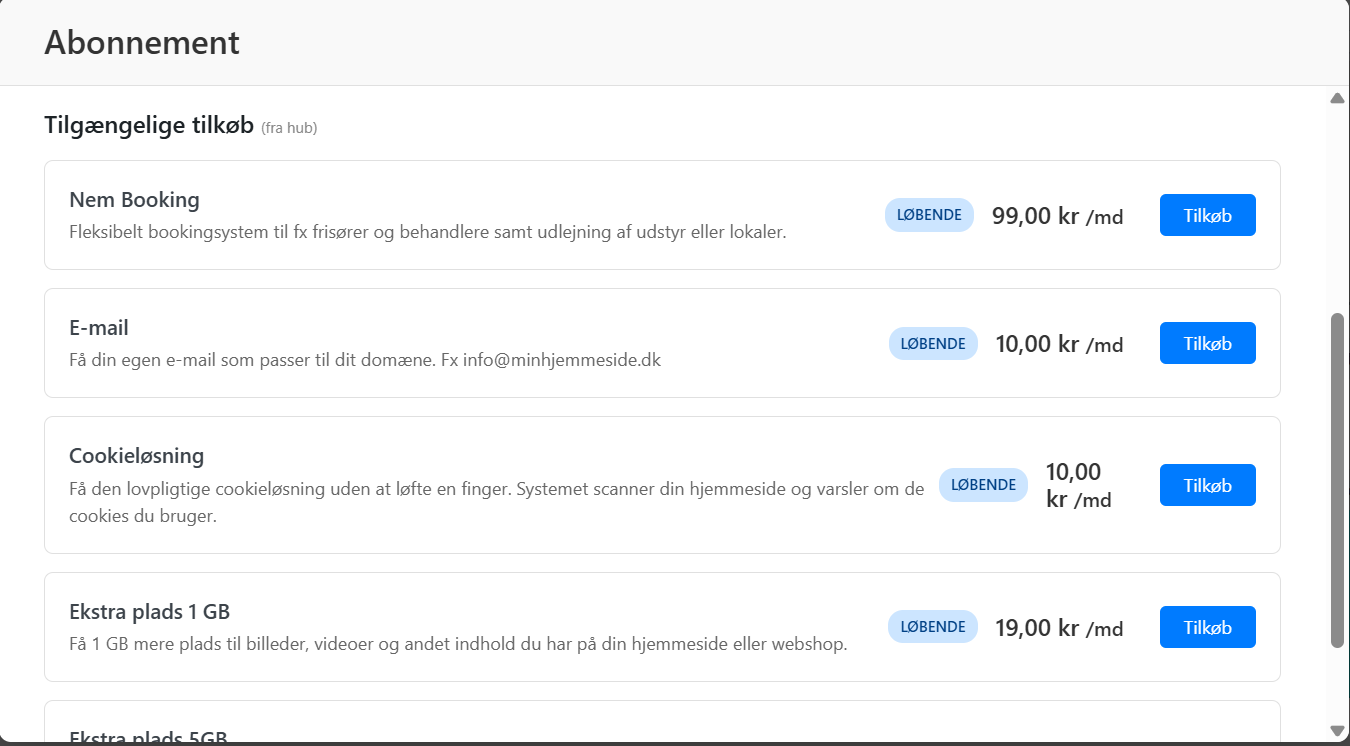Click the Nem Booking description text

(x=428, y=232)
